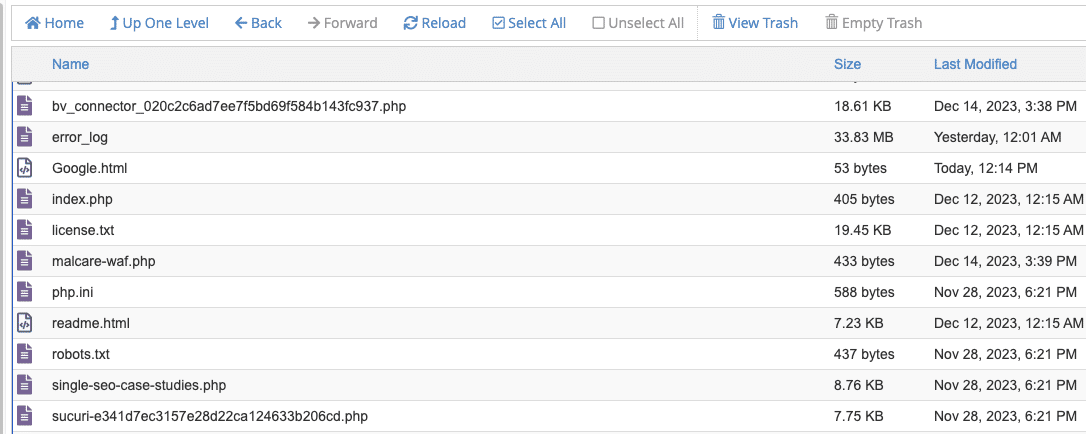Click the Empty Trash button
The height and width of the screenshot is (434, 1086).
click(x=873, y=23)
